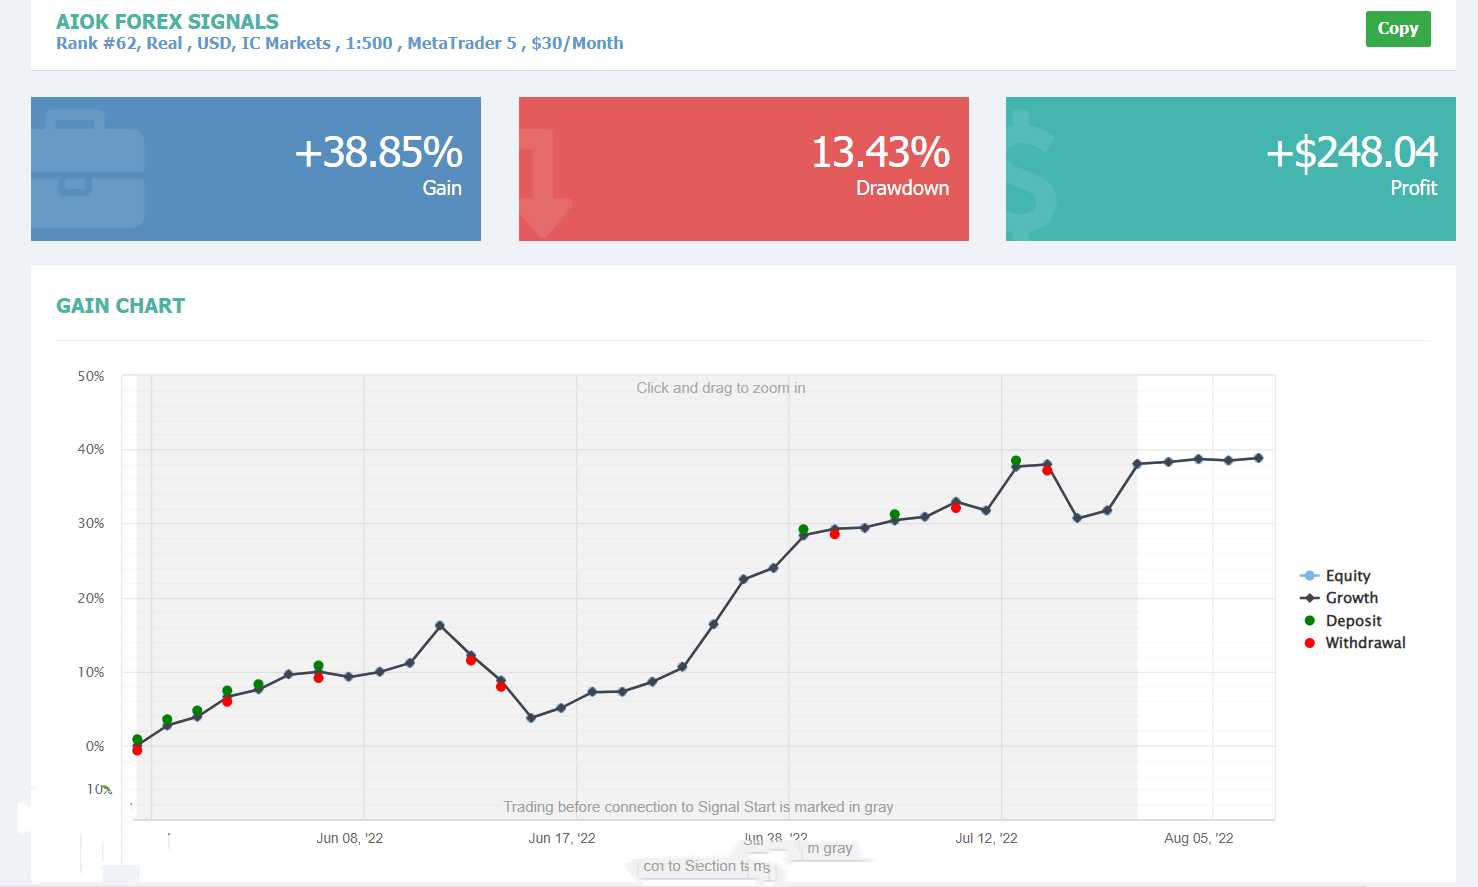
Task: Select the +38.85% gain value
Action: [x=378, y=152]
